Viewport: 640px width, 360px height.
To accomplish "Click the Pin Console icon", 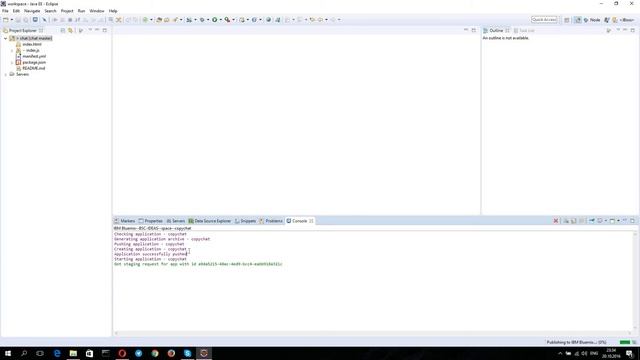I will pos(592,221).
